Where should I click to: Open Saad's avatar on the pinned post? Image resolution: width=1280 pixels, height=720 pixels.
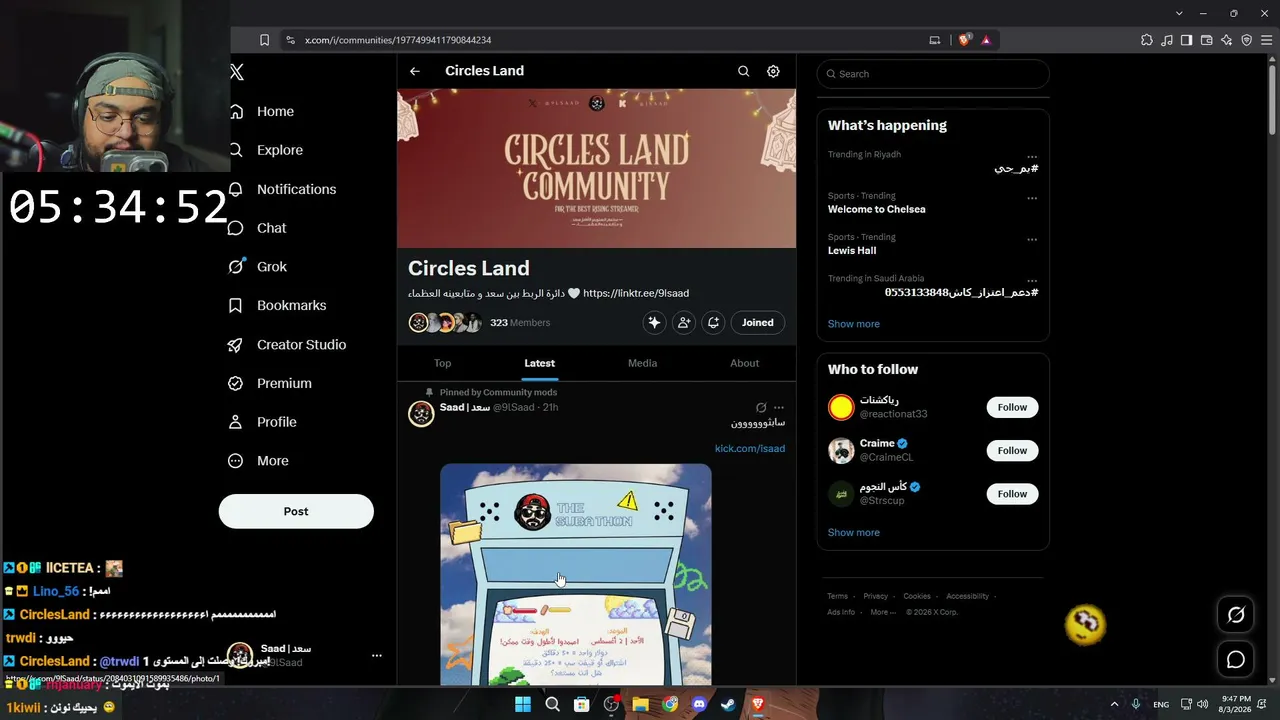click(421, 414)
